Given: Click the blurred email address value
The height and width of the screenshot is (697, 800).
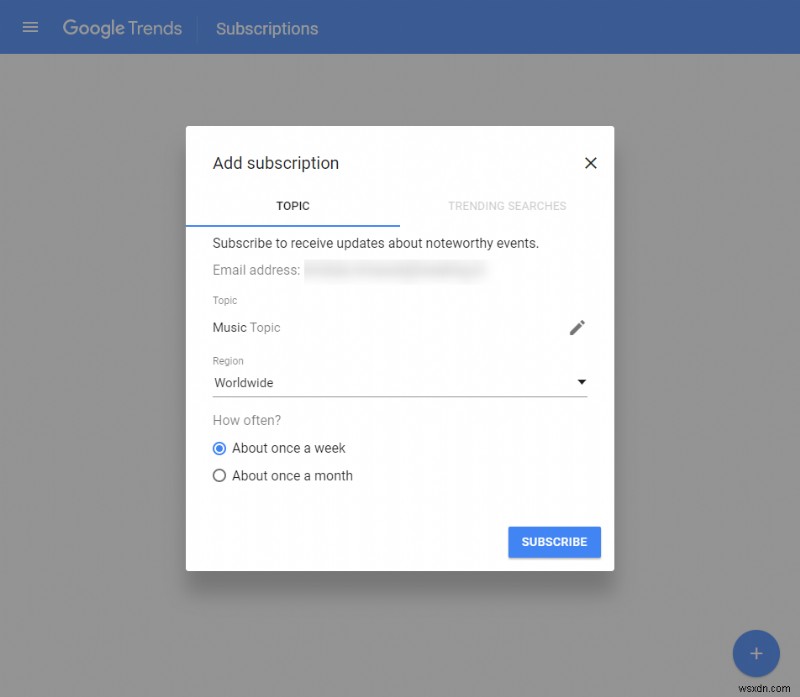Looking at the screenshot, I should pos(395,270).
